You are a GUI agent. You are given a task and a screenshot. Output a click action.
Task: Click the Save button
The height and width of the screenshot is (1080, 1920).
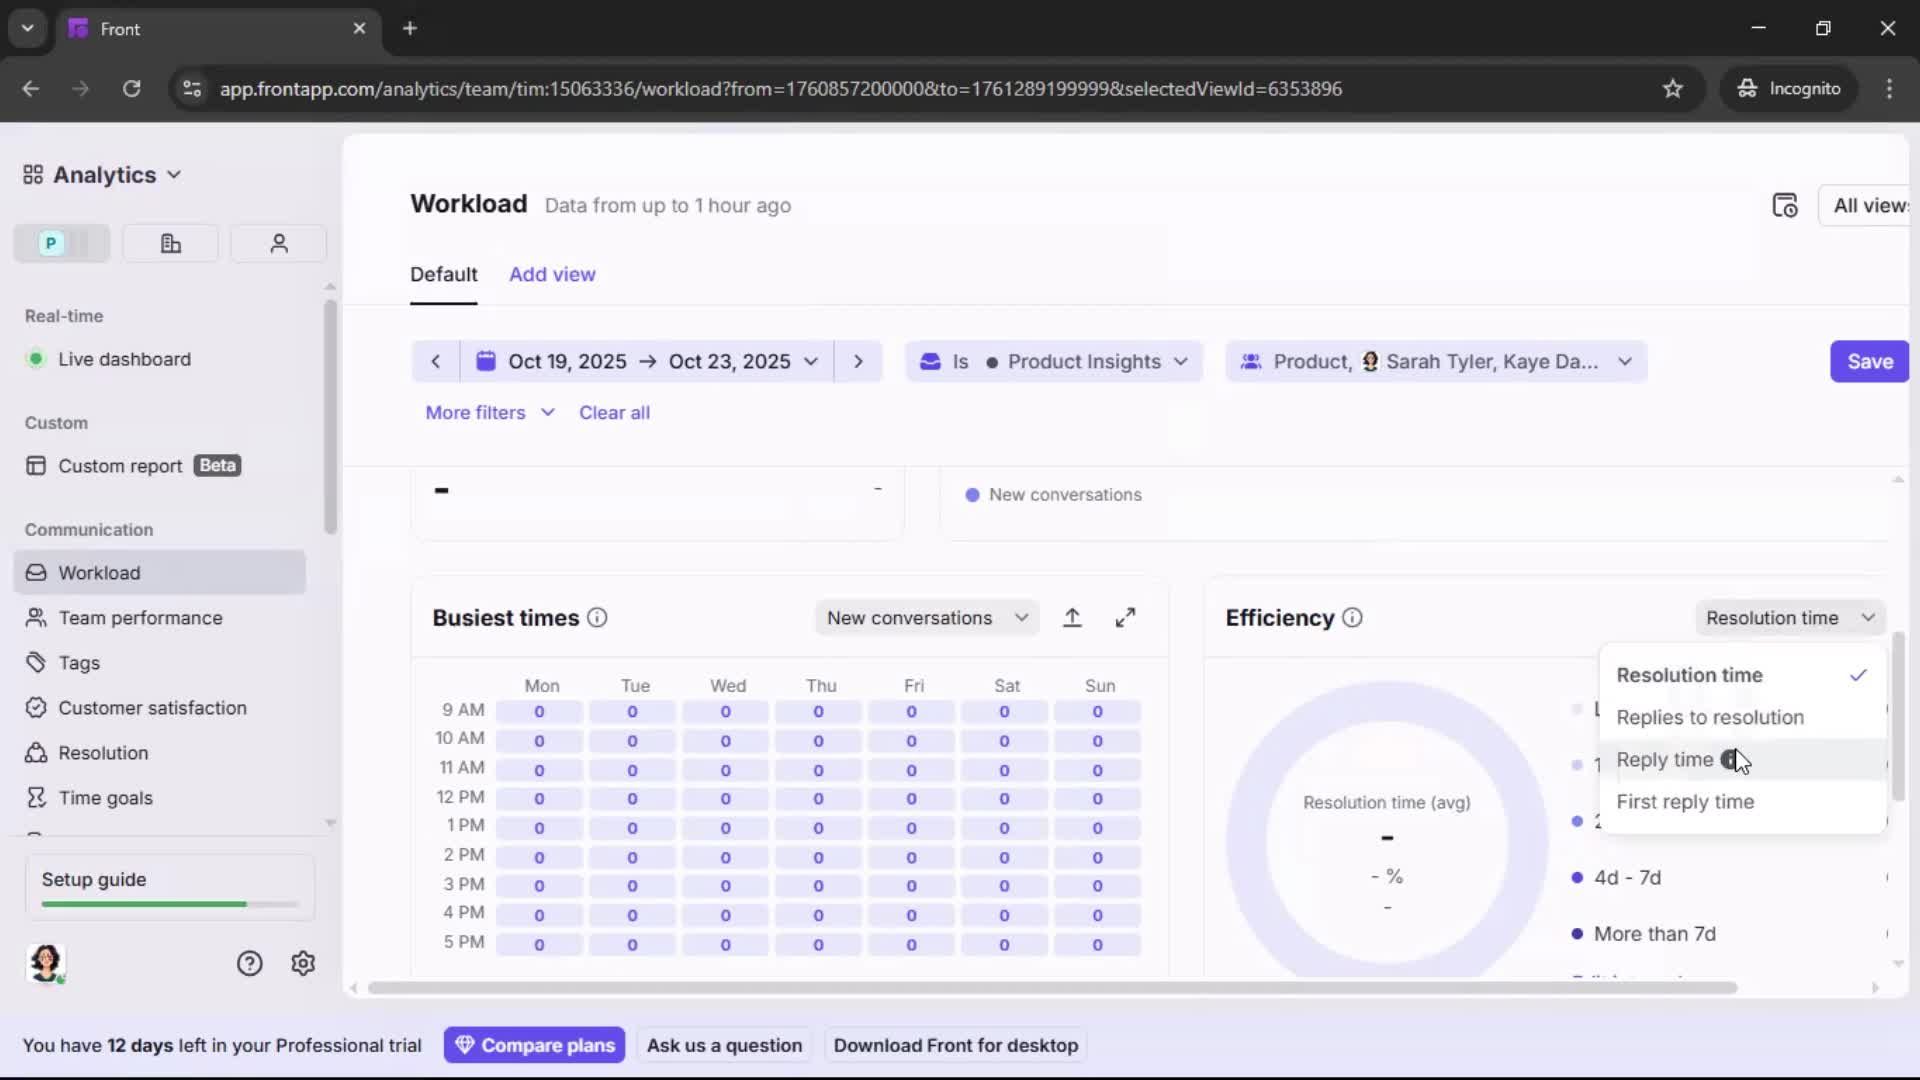pos(1868,361)
